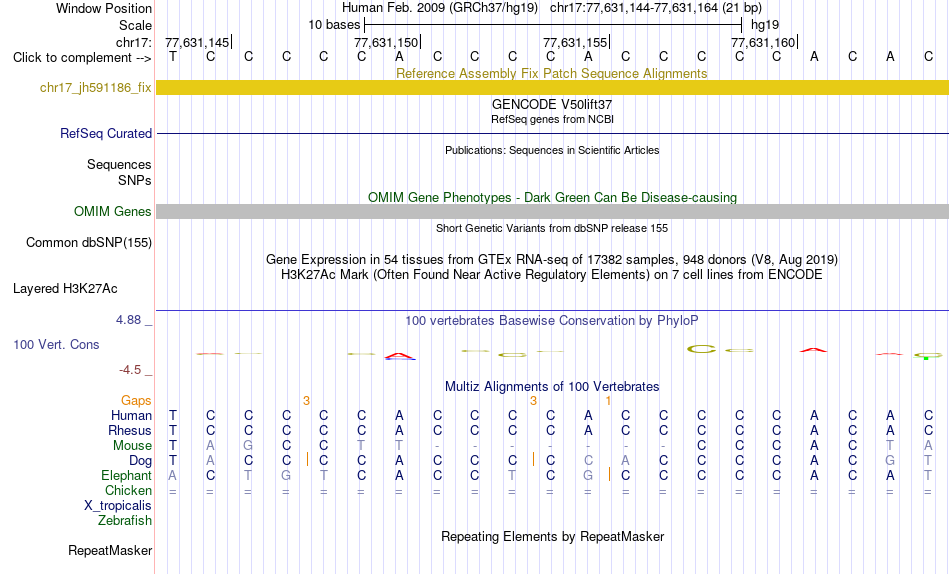Click 'Short Genetic Variants from dbSNP release 155' title
950x574 pixels.
point(552,229)
